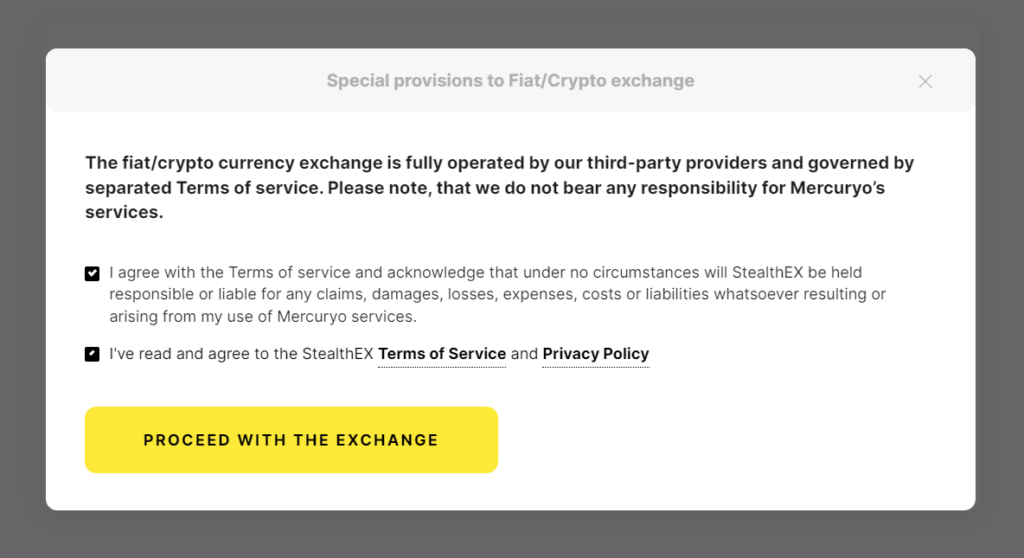Uncheck the Mercuryo liability agreement checkbox

92,273
